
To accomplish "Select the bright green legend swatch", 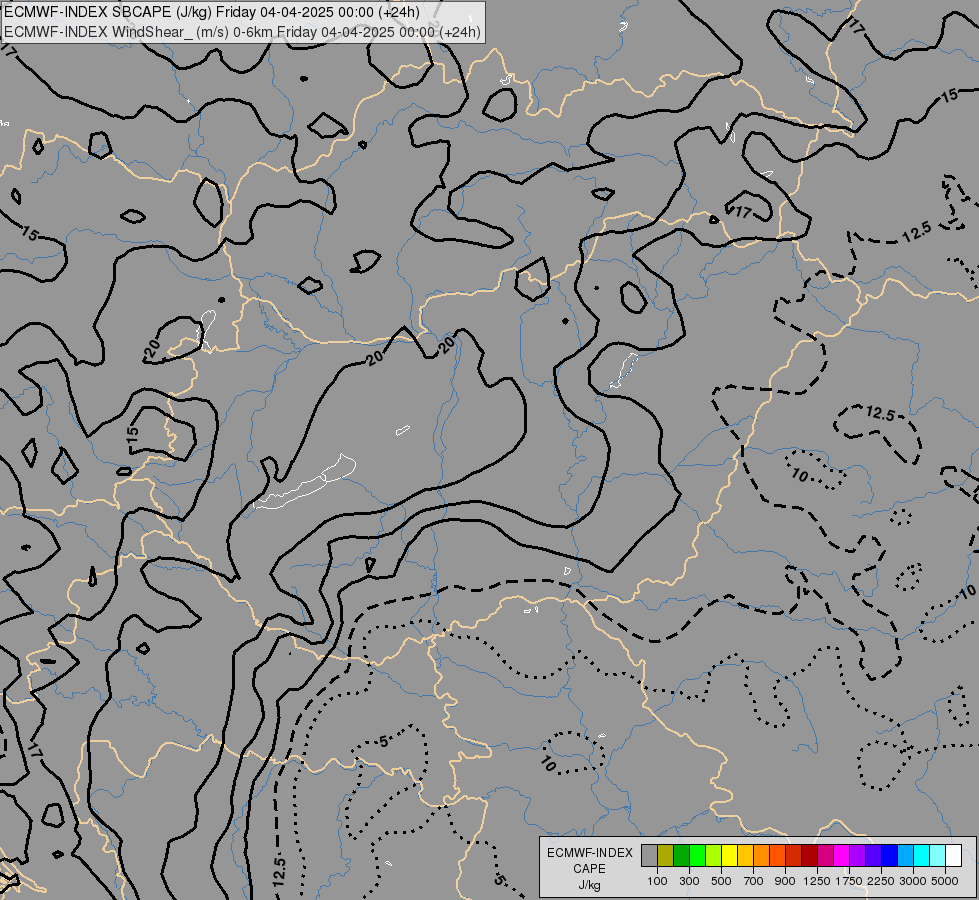I will (x=697, y=855).
